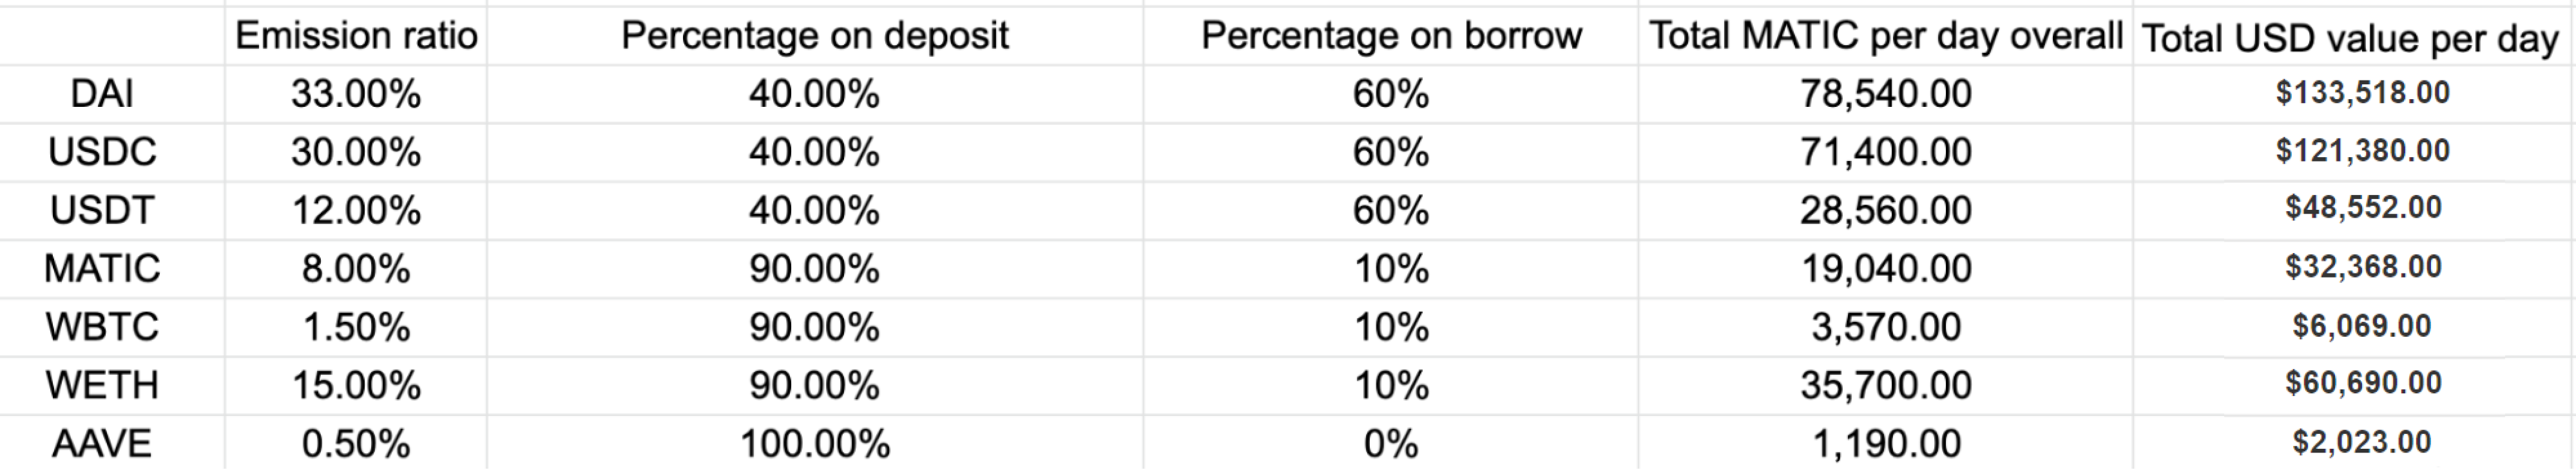Click the DAI row label
This screenshot has height=470, width=2576.
(x=102, y=94)
